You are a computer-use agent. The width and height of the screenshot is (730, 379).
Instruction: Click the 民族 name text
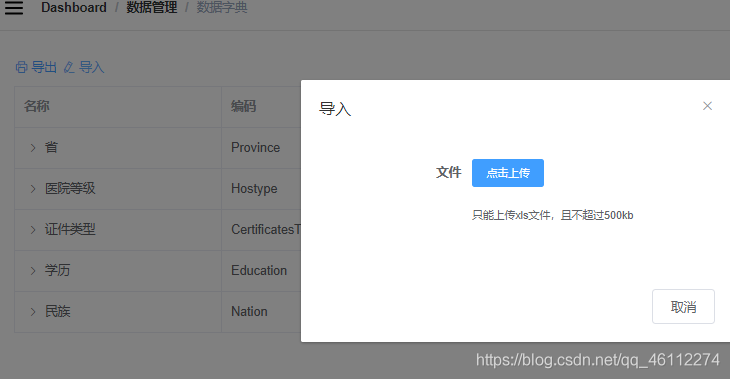point(58,311)
